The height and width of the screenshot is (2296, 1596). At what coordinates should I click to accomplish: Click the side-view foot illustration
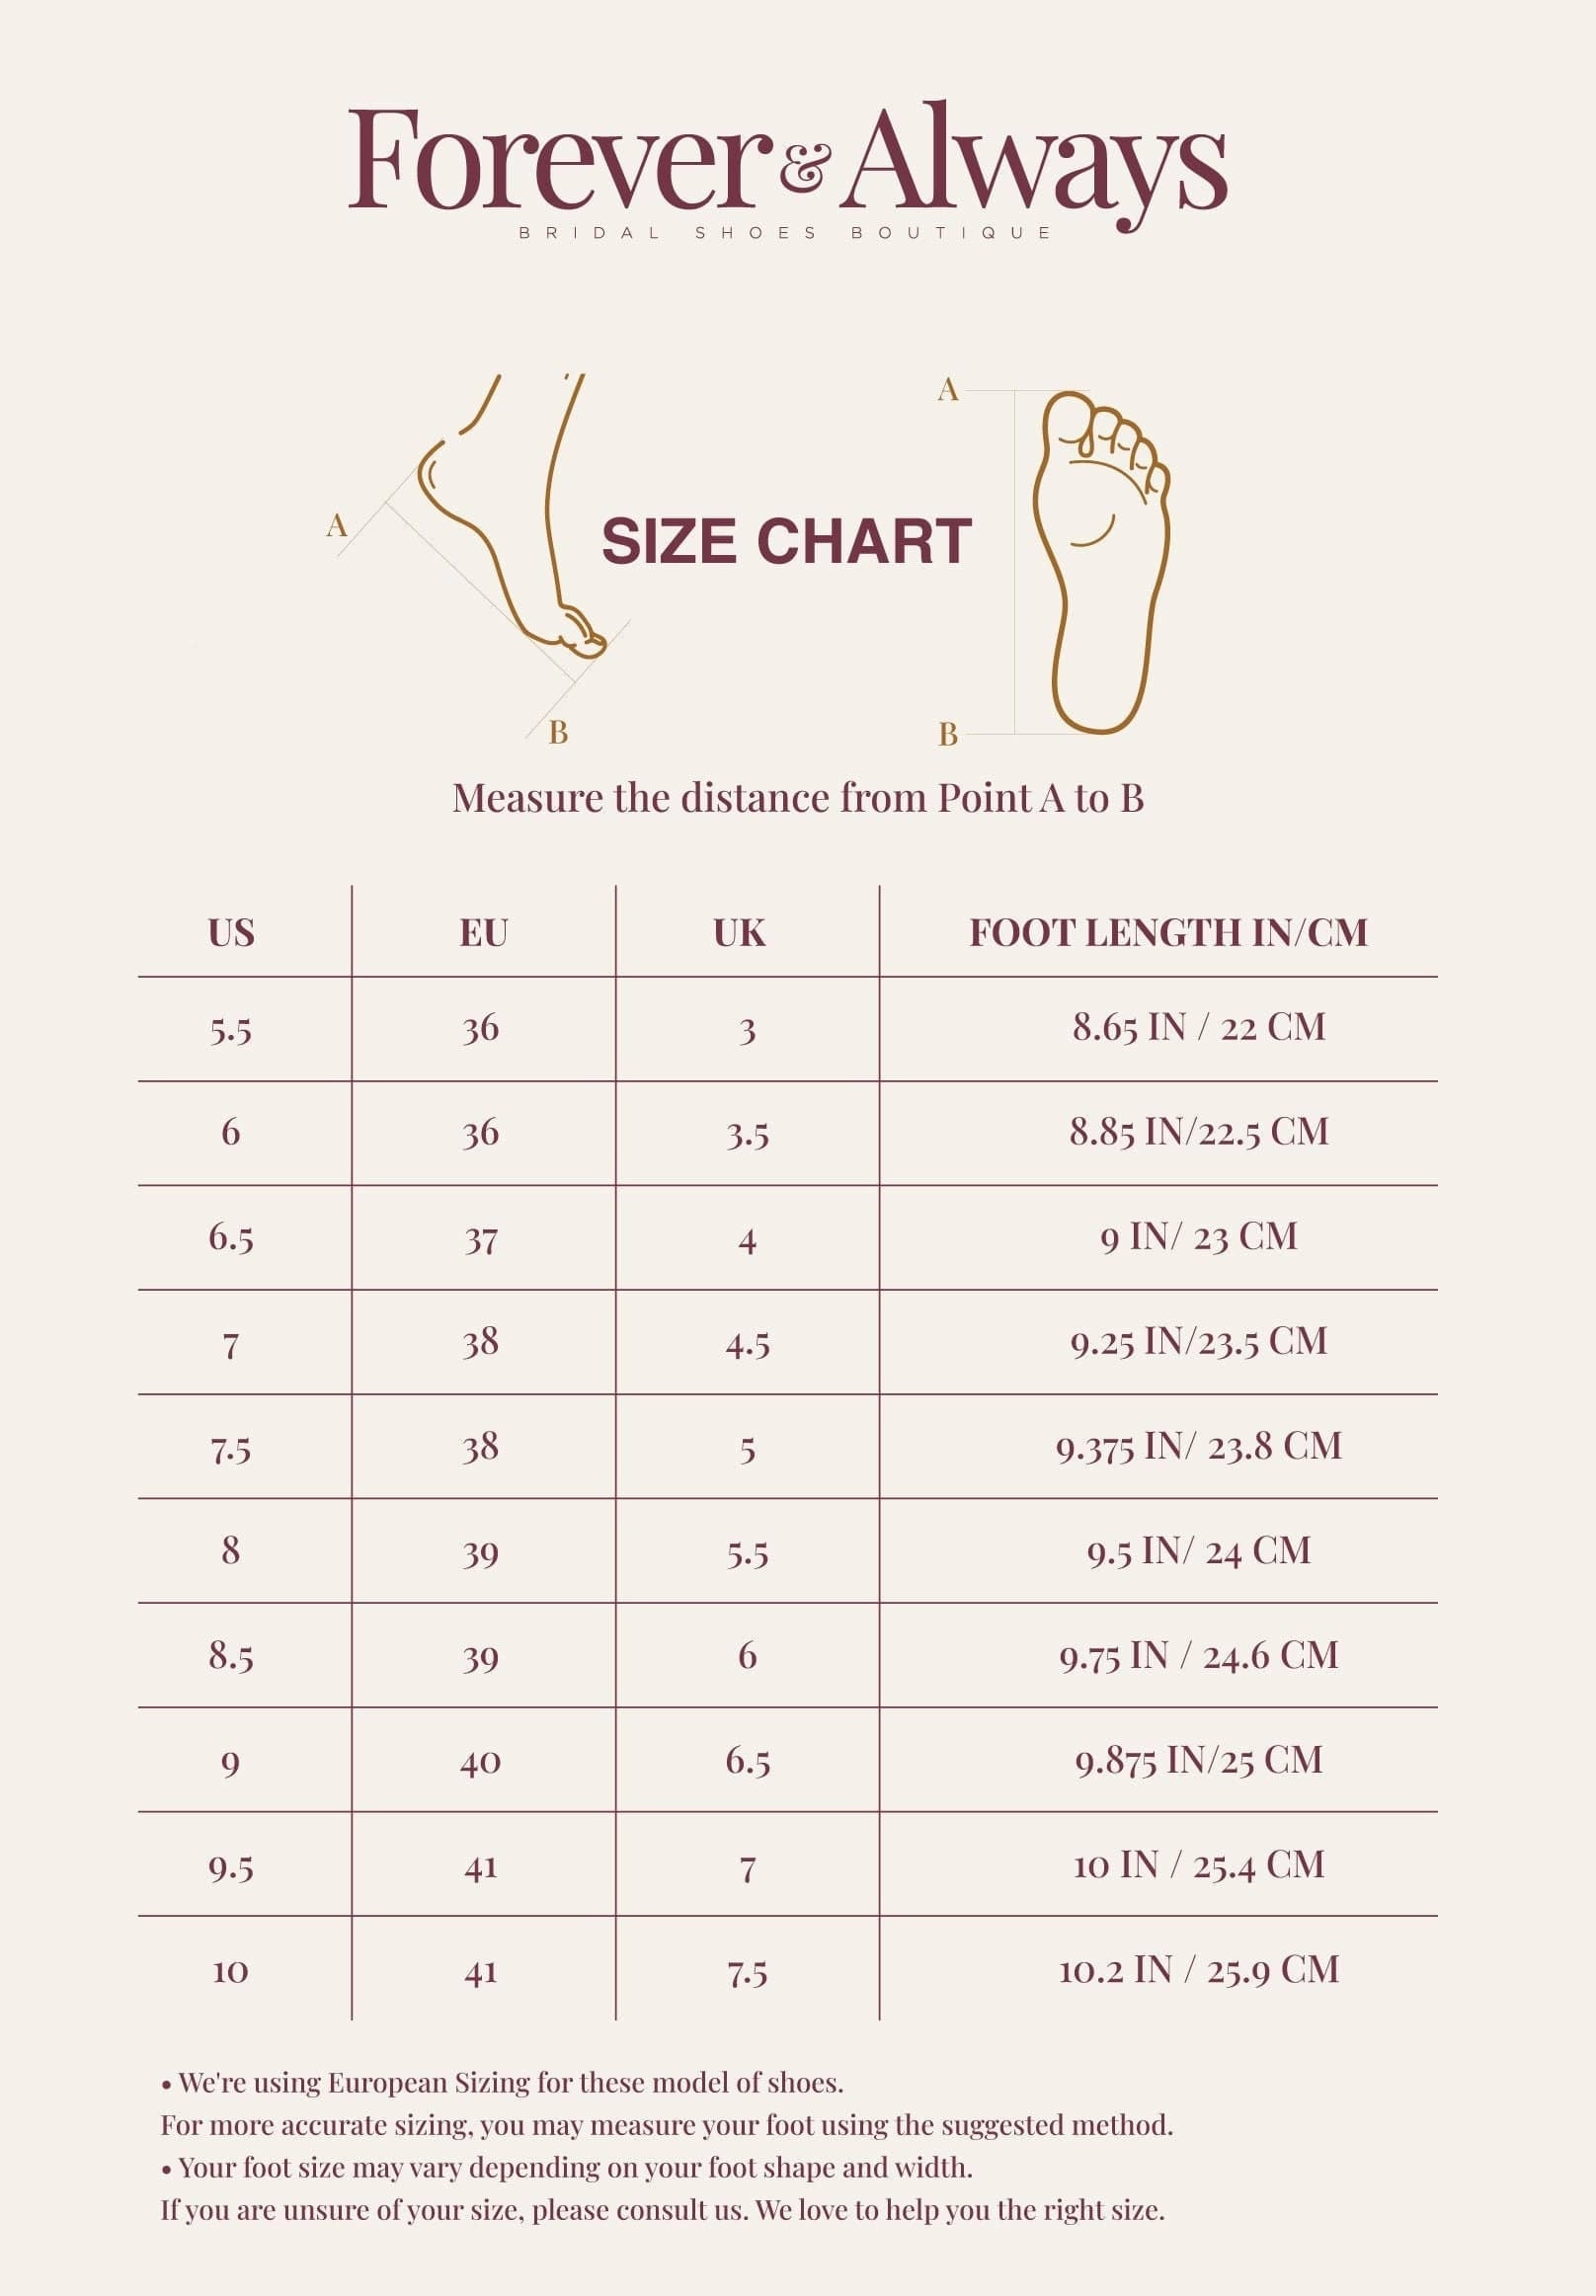coord(510,520)
